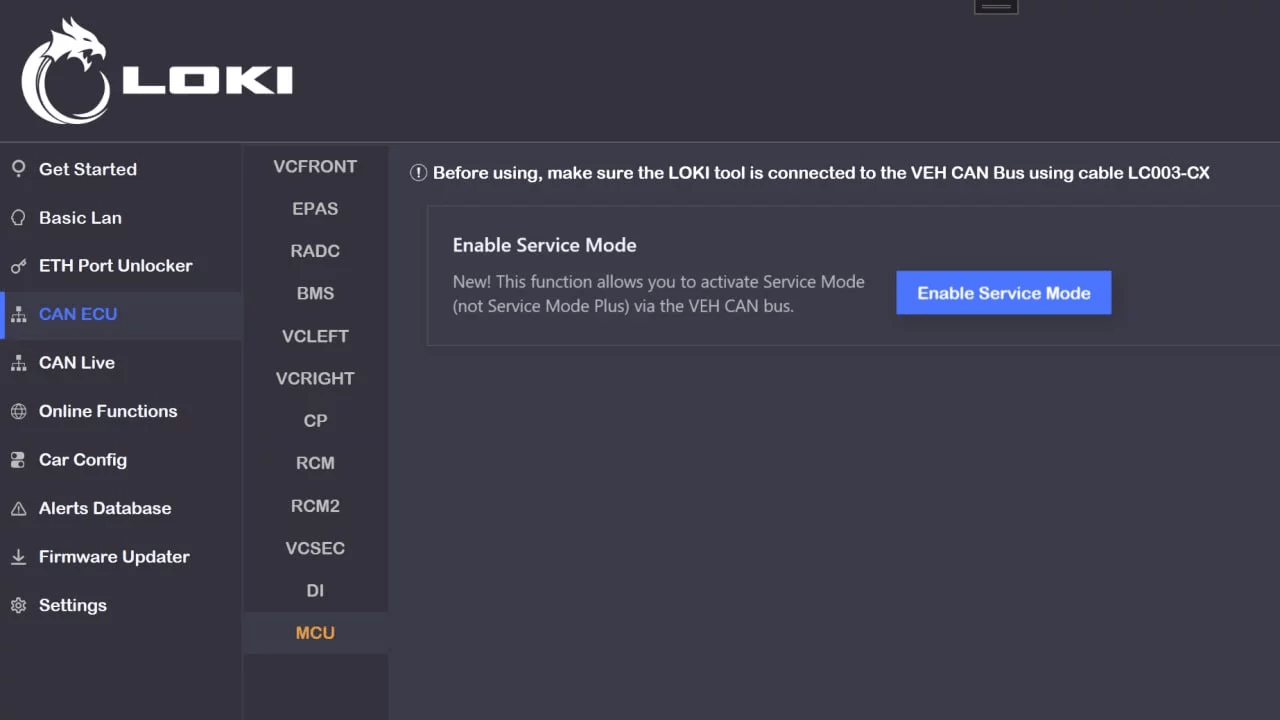Click the drag handle at top
Screen dimensions: 1280x720
996,6
